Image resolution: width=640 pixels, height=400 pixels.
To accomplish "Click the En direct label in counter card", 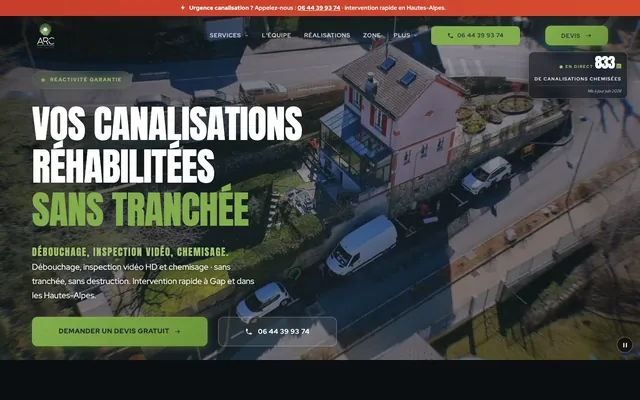I will point(578,67).
